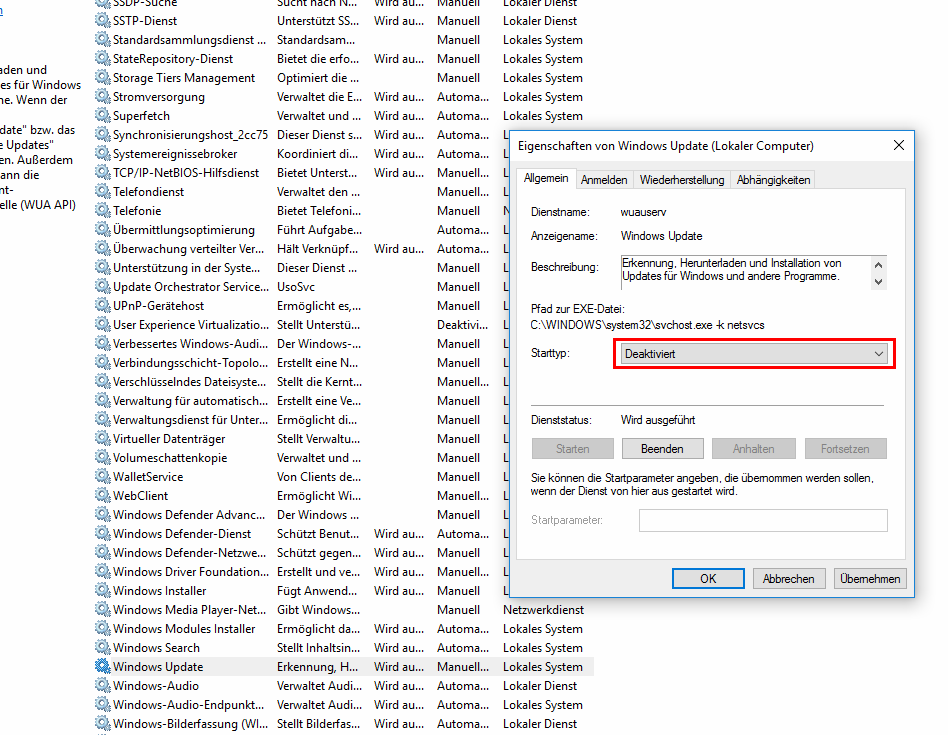Select the Windows Driver Foundation... row
This screenshot has width=948, height=735.
point(301,571)
